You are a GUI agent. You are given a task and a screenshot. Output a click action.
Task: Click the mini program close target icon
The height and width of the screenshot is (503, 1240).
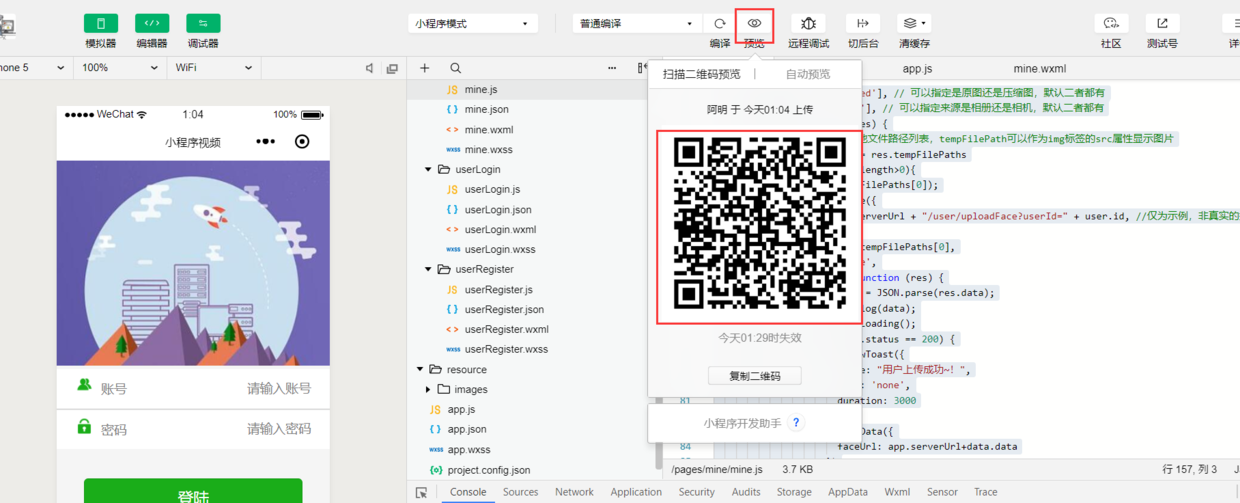[x=302, y=142]
